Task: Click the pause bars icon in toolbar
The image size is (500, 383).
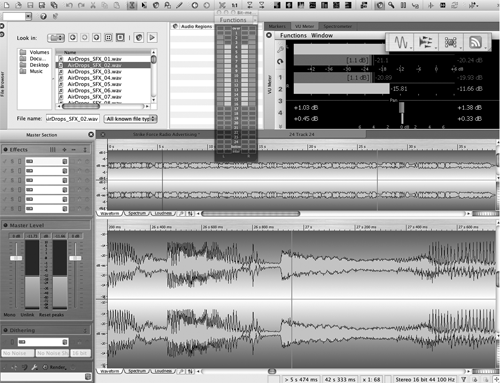Action: [403, 5]
